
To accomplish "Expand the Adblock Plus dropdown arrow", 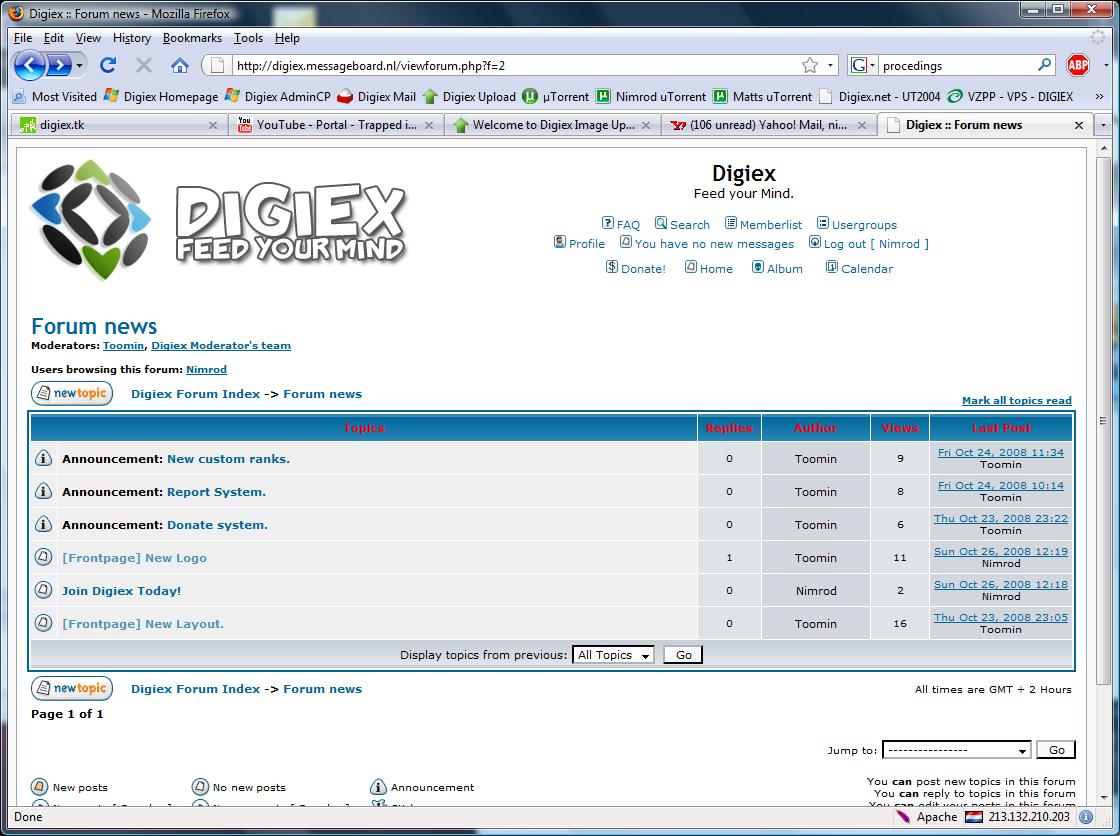I will (1106, 66).
